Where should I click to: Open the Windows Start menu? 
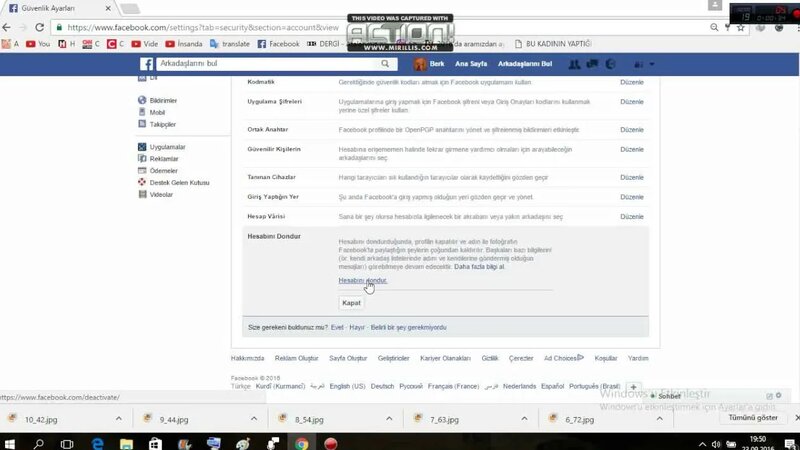pyautogui.click(x=9, y=444)
